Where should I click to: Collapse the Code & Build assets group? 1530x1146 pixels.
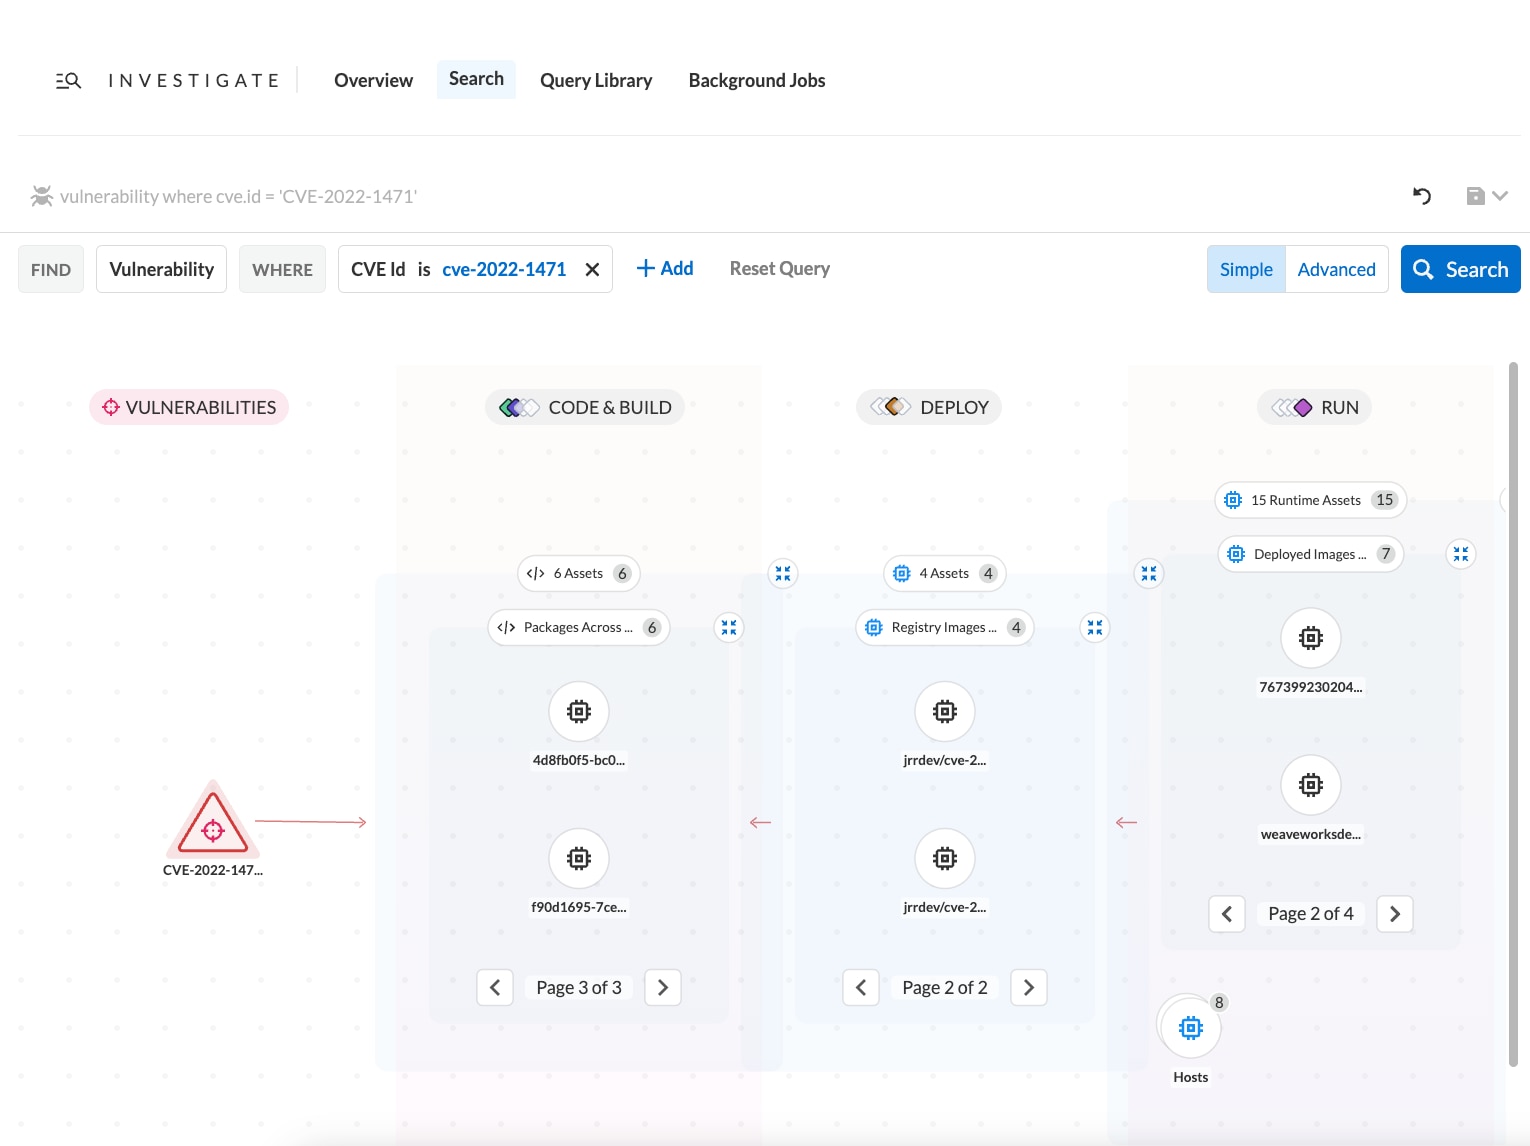783,573
